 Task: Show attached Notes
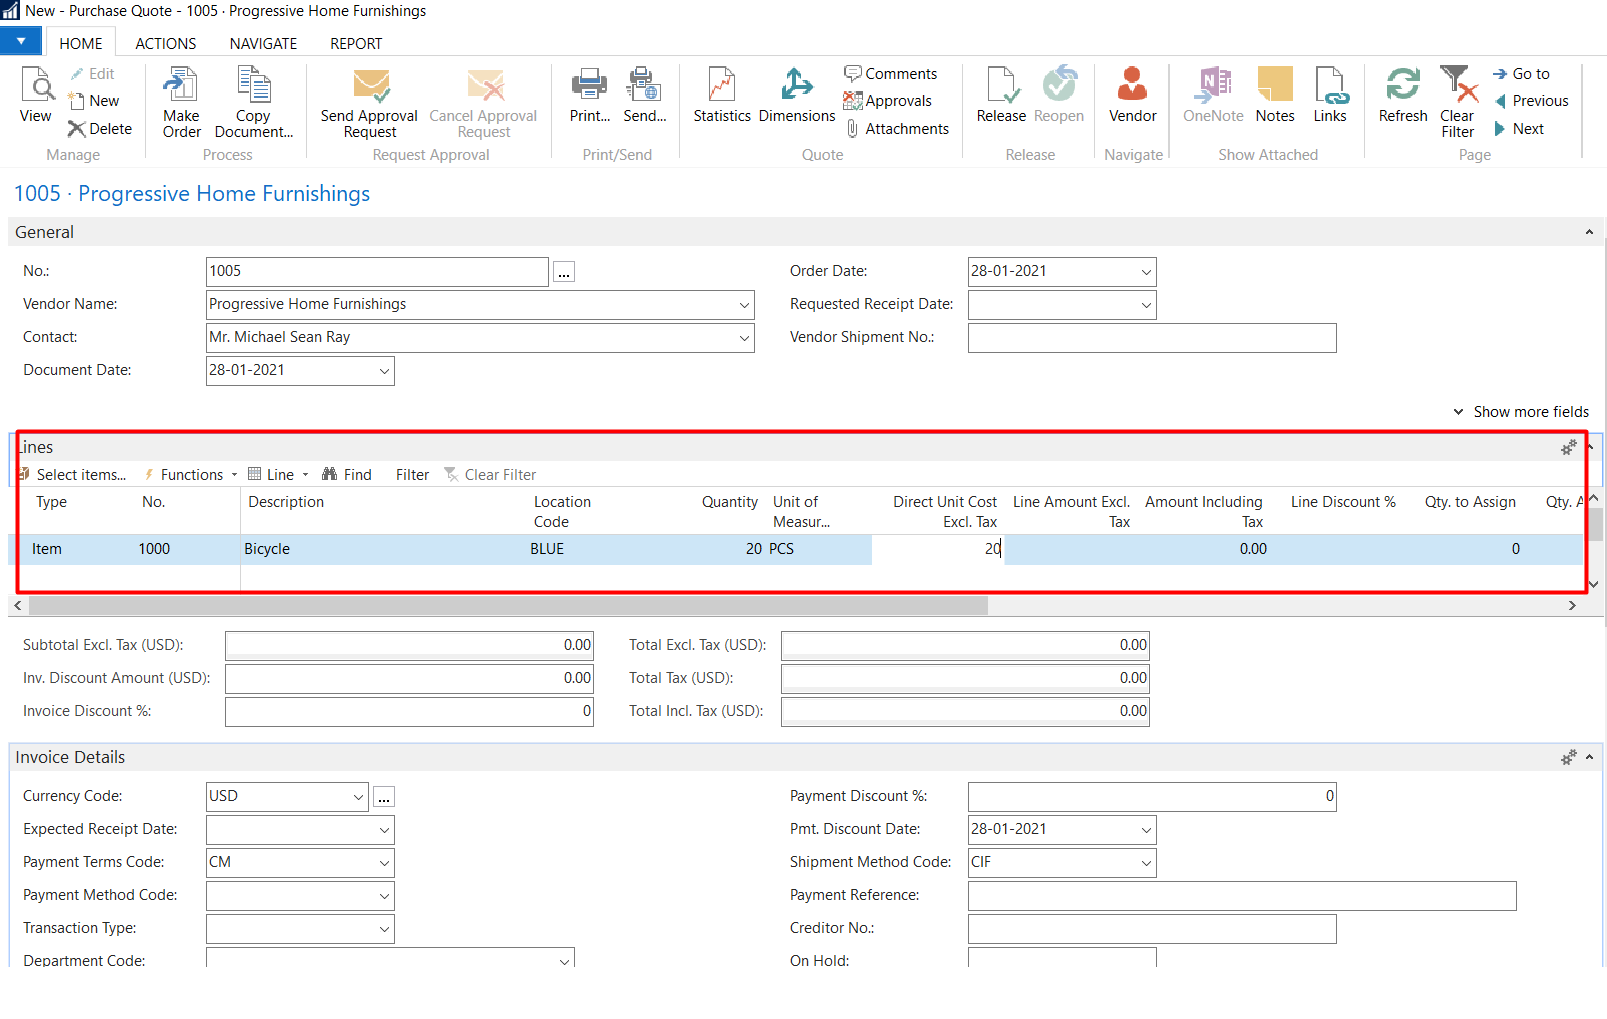1275,95
